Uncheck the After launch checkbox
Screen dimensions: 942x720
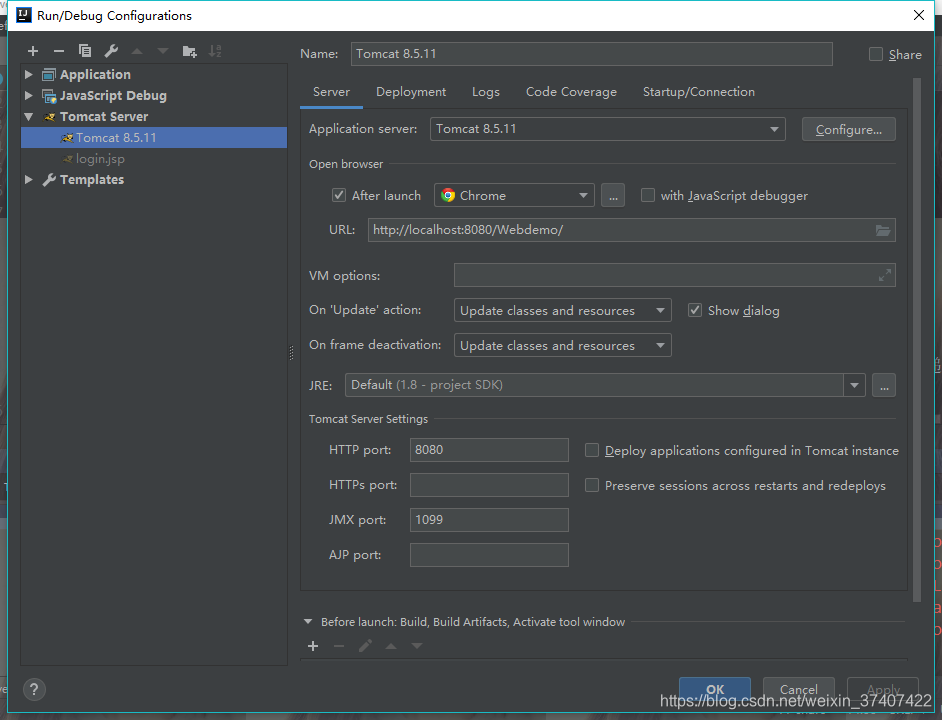(339, 195)
